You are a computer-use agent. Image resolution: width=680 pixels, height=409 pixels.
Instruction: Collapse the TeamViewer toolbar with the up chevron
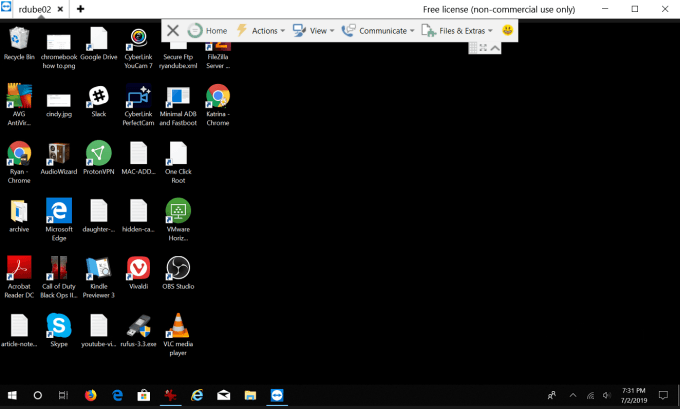(x=495, y=48)
